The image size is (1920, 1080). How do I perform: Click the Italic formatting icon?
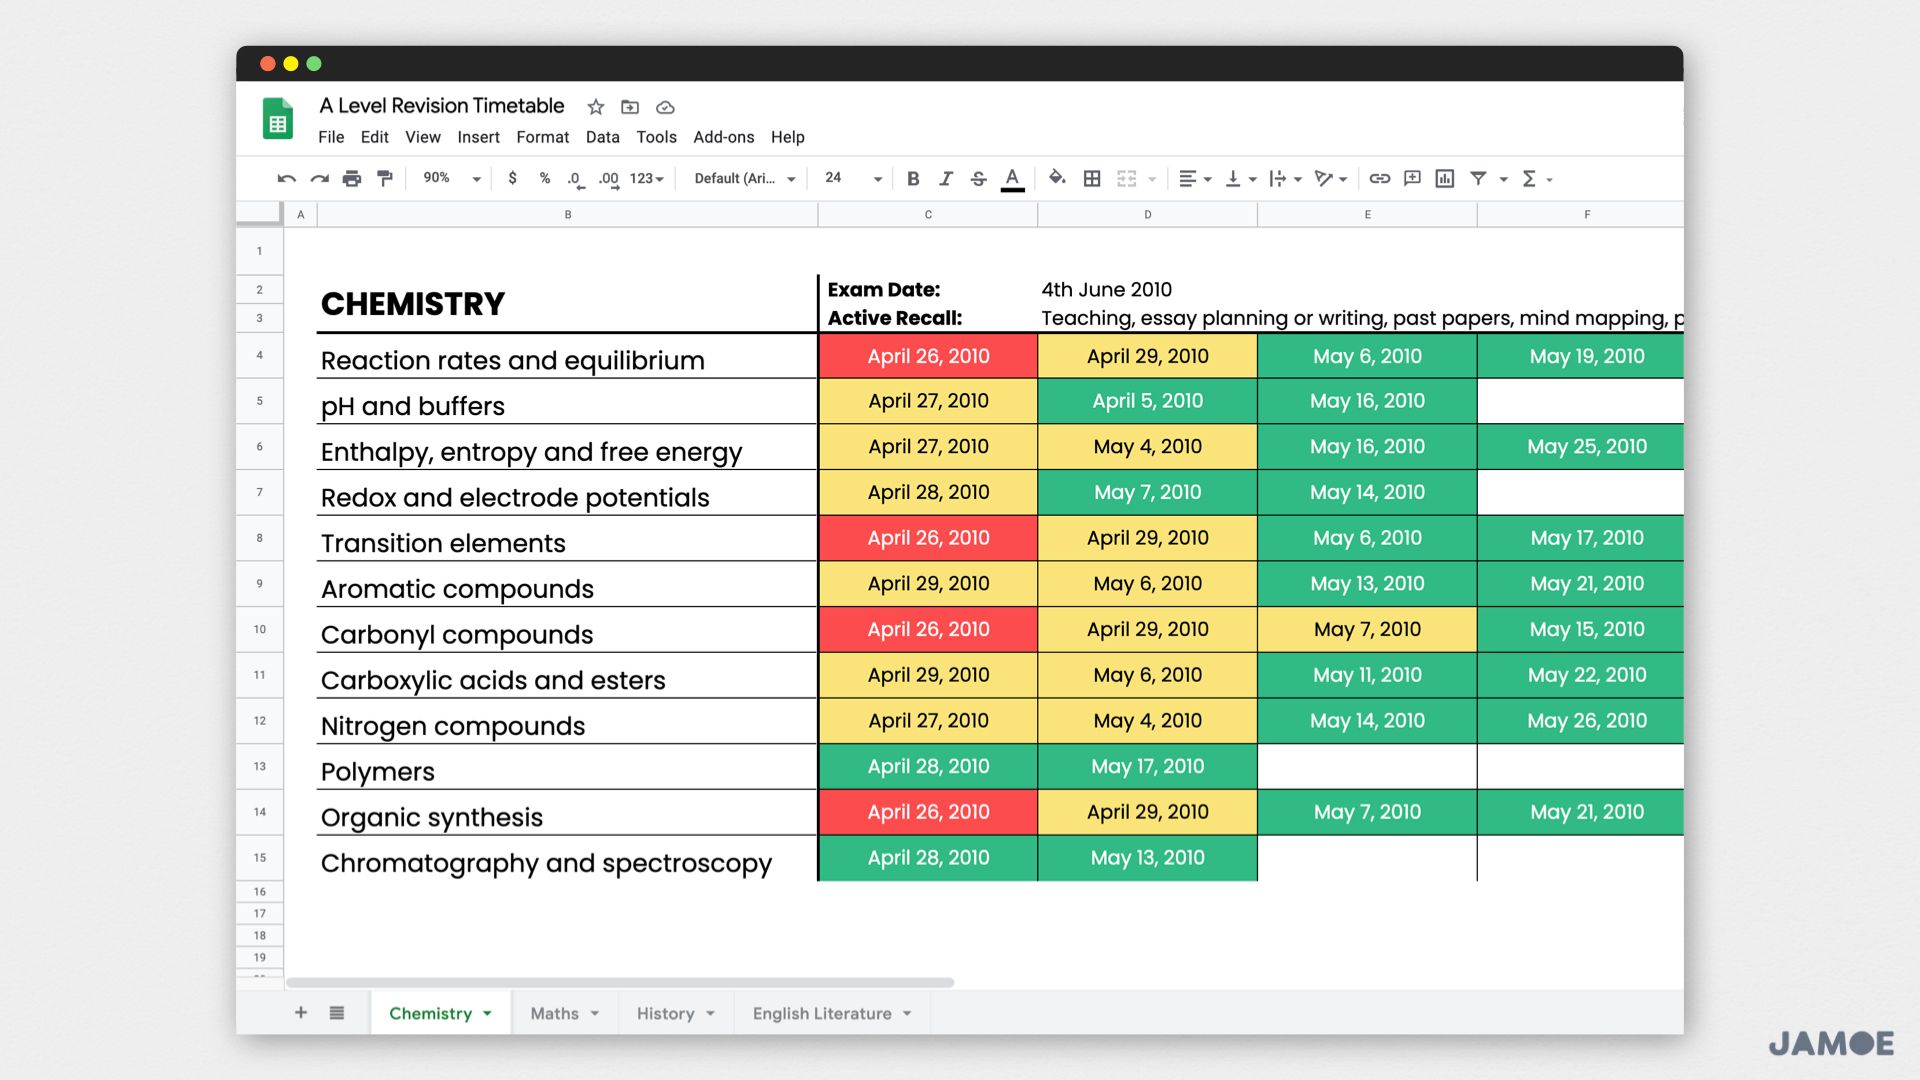944,178
